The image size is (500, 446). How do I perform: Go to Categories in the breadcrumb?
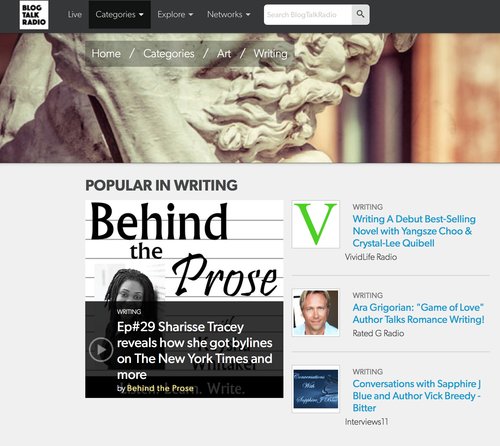coord(169,54)
